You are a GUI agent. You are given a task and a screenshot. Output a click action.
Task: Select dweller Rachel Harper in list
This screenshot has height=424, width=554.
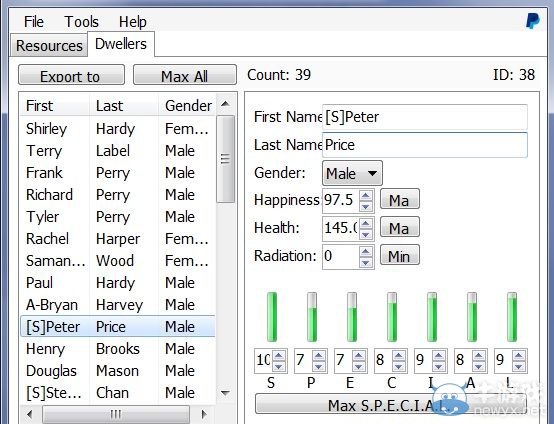click(118, 239)
